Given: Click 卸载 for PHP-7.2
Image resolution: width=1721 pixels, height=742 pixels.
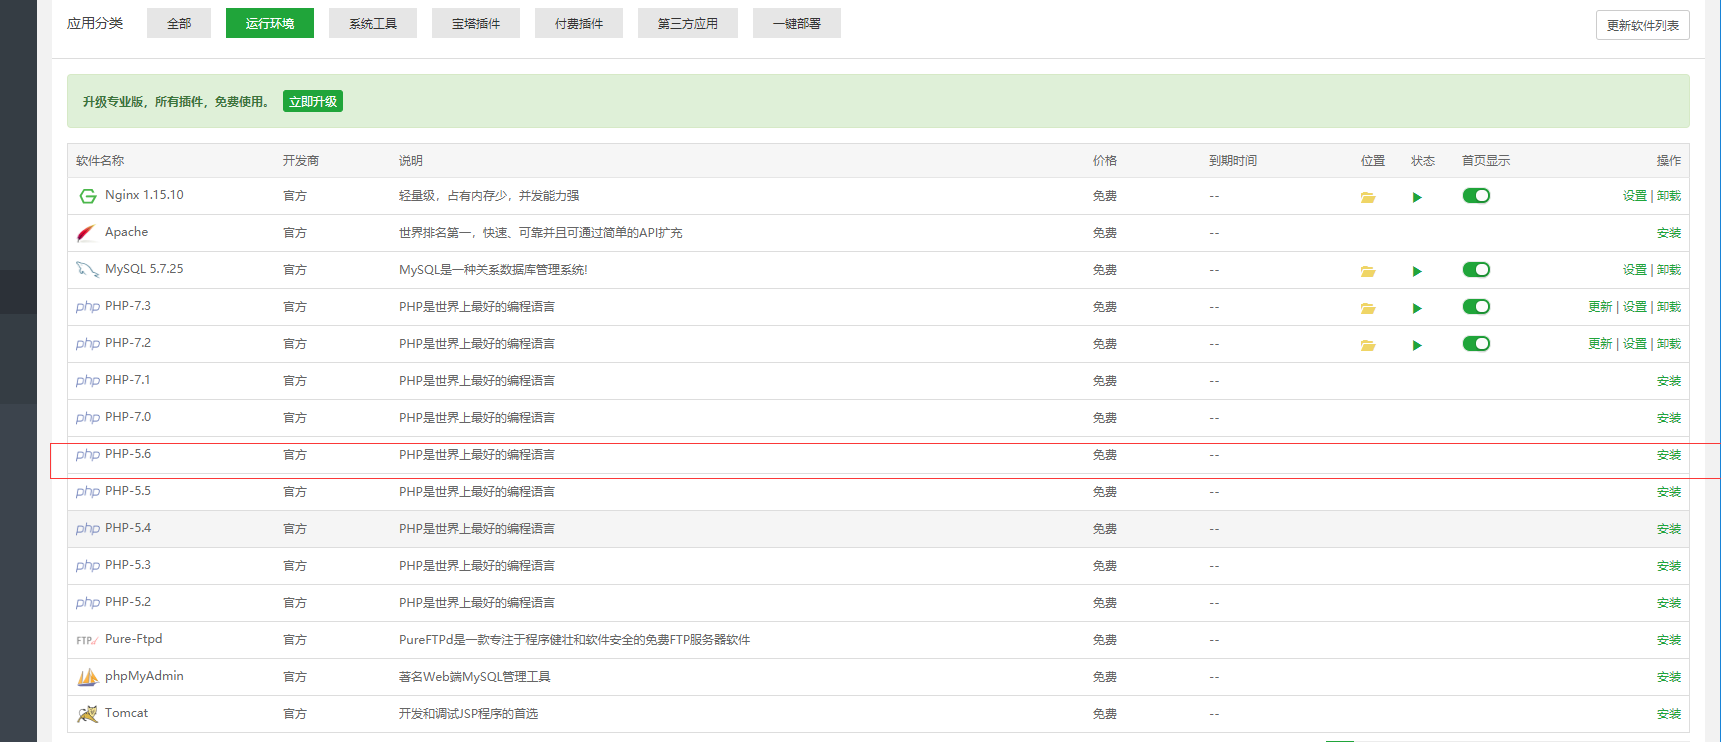Looking at the screenshot, I should [x=1669, y=344].
